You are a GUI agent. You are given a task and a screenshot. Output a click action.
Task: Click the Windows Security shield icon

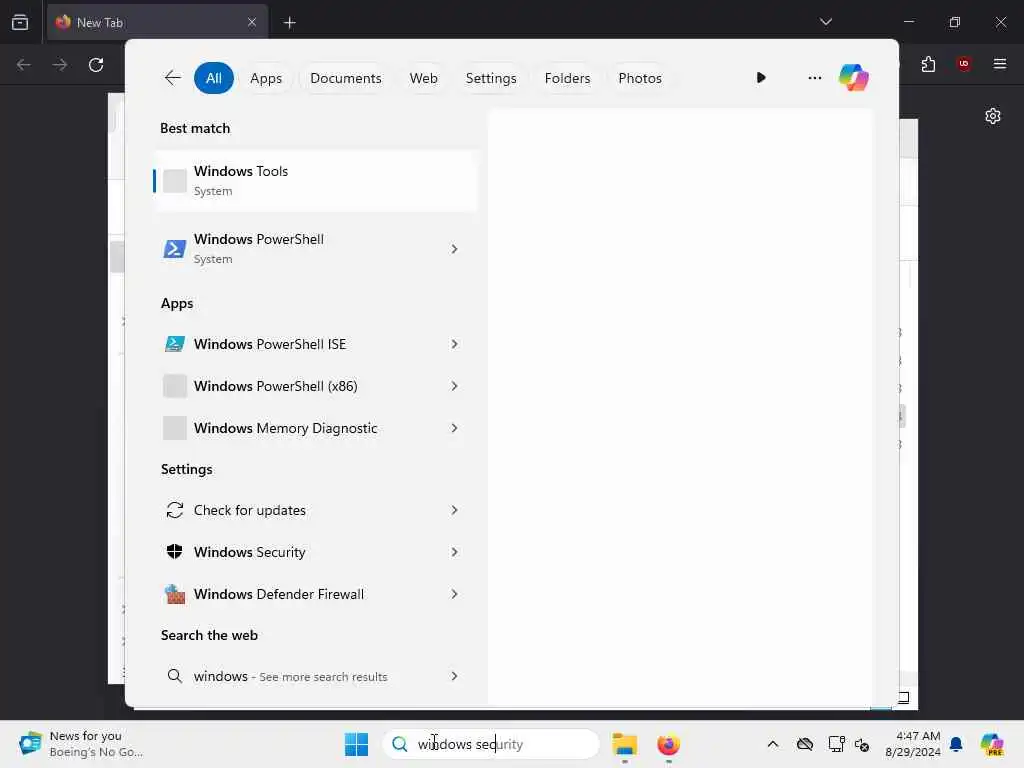174,552
